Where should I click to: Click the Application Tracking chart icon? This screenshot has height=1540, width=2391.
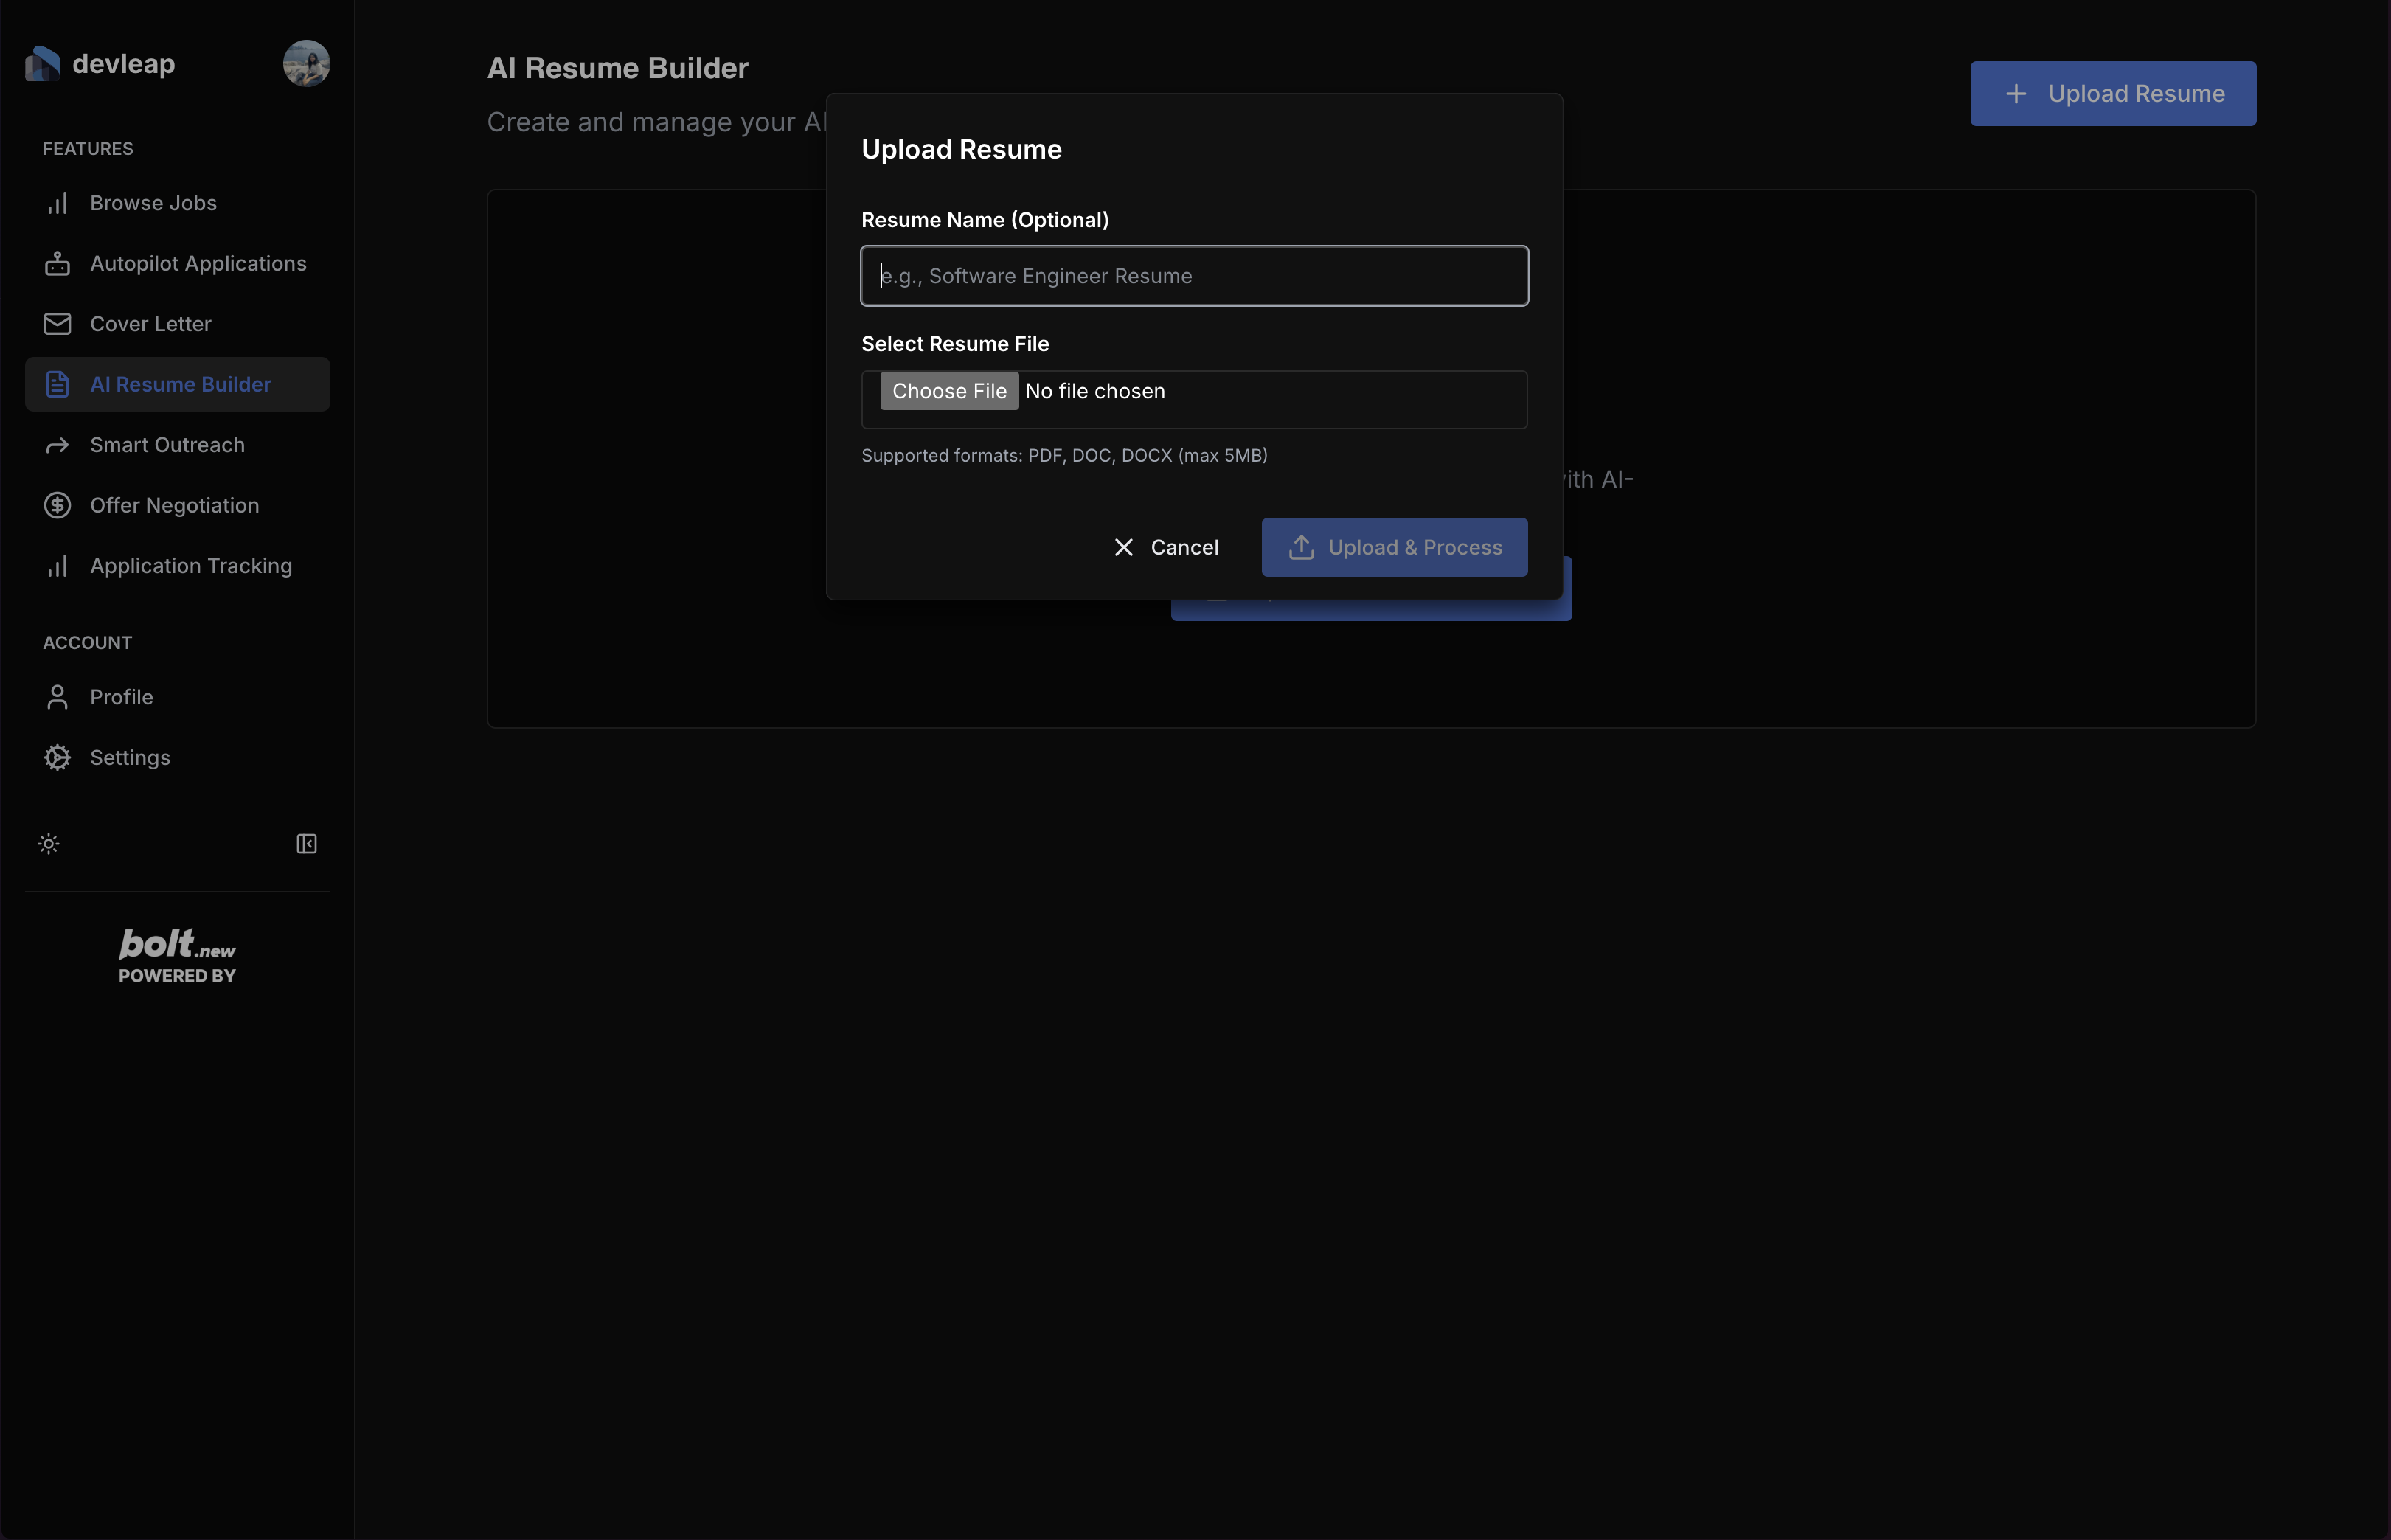(x=57, y=566)
